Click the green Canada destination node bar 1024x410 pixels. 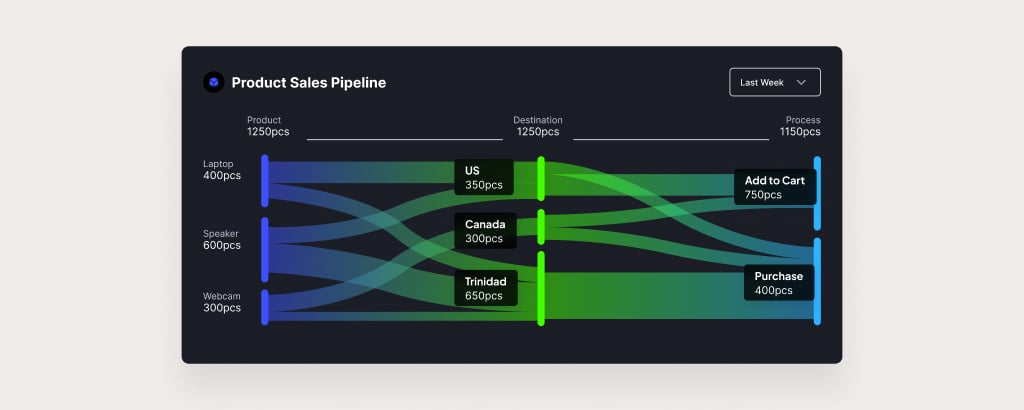[x=541, y=227]
